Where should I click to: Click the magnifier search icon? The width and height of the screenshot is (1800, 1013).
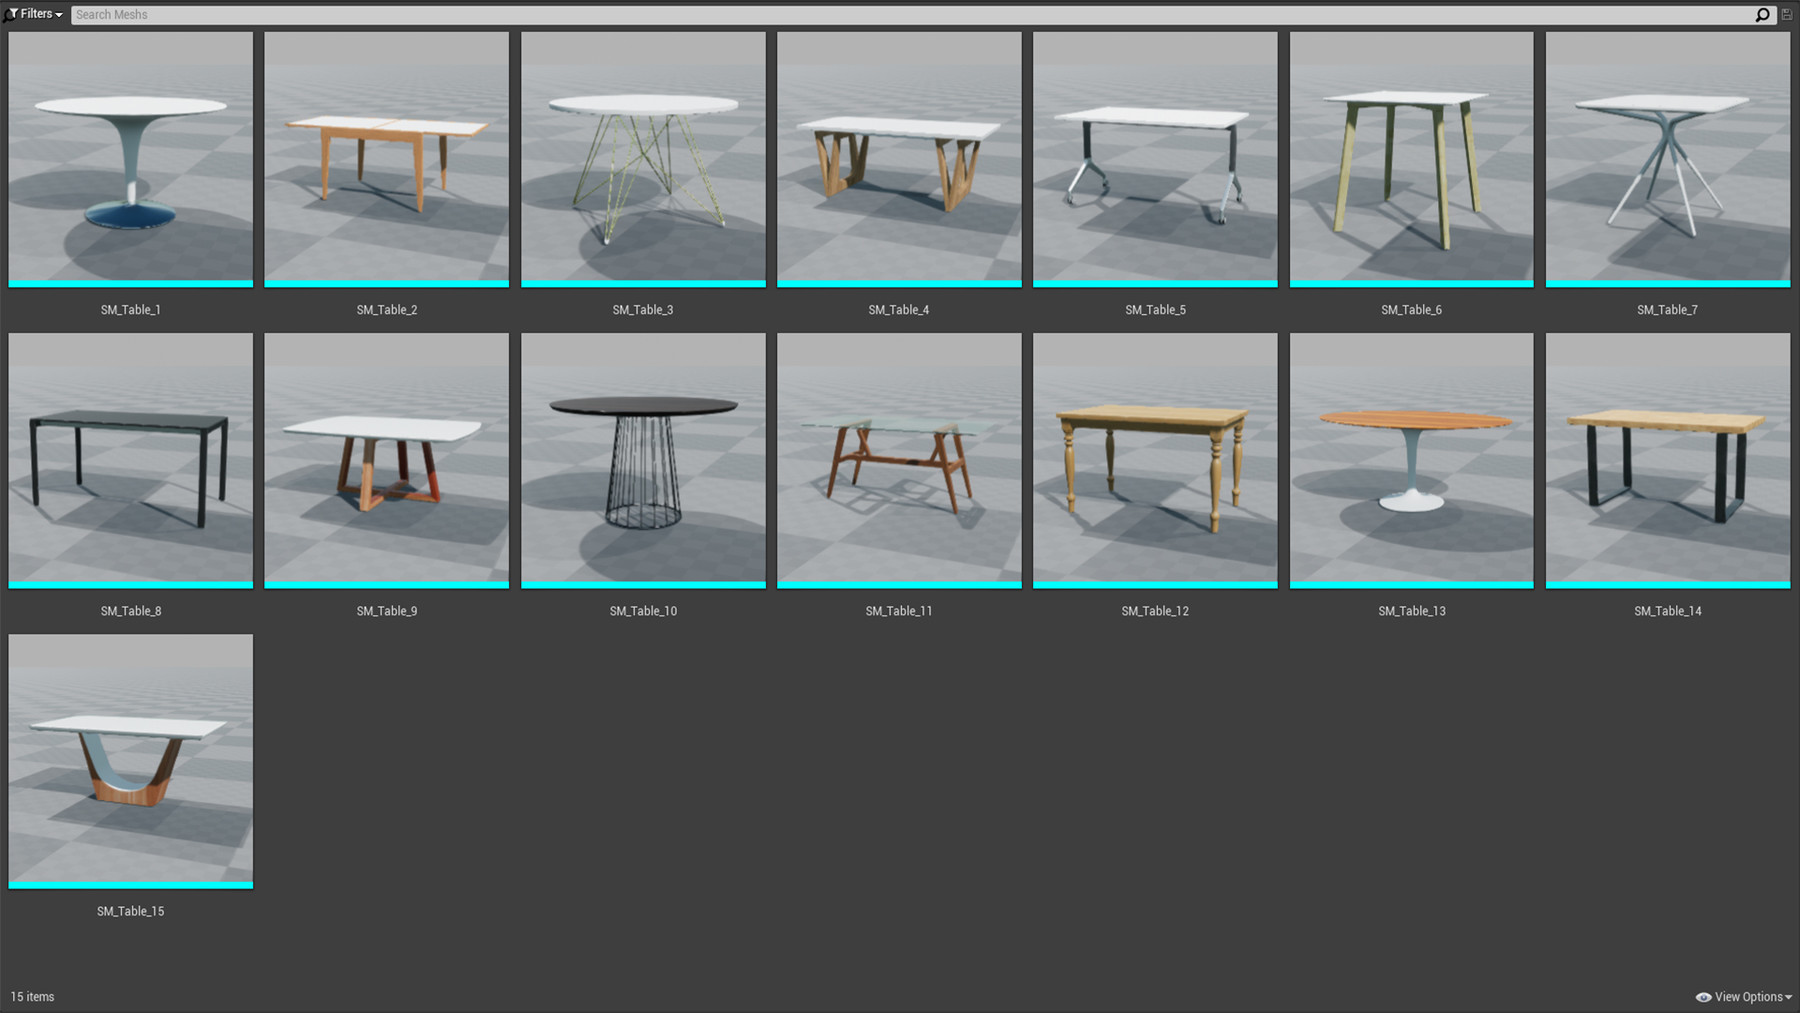pyautogui.click(x=1762, y=15)
